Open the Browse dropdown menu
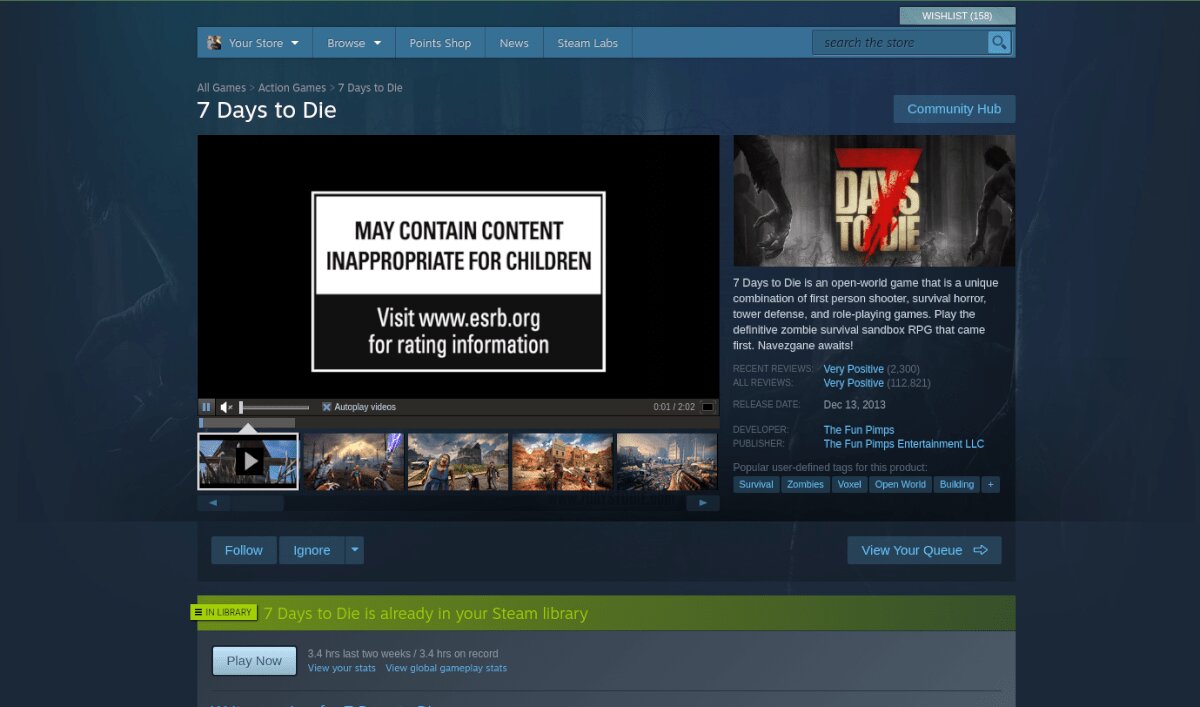The height and width of the screenshot is (707, 1200). click(351, 42)
